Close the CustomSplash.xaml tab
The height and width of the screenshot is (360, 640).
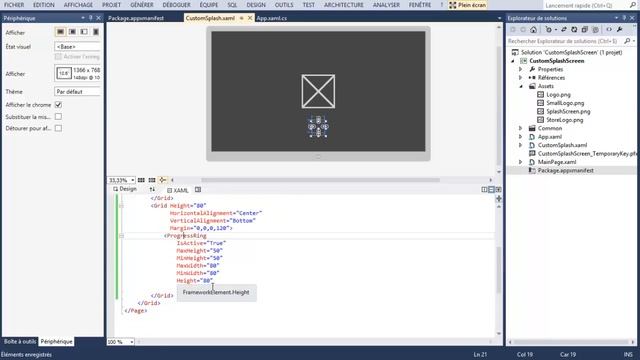tap(250, 18)
